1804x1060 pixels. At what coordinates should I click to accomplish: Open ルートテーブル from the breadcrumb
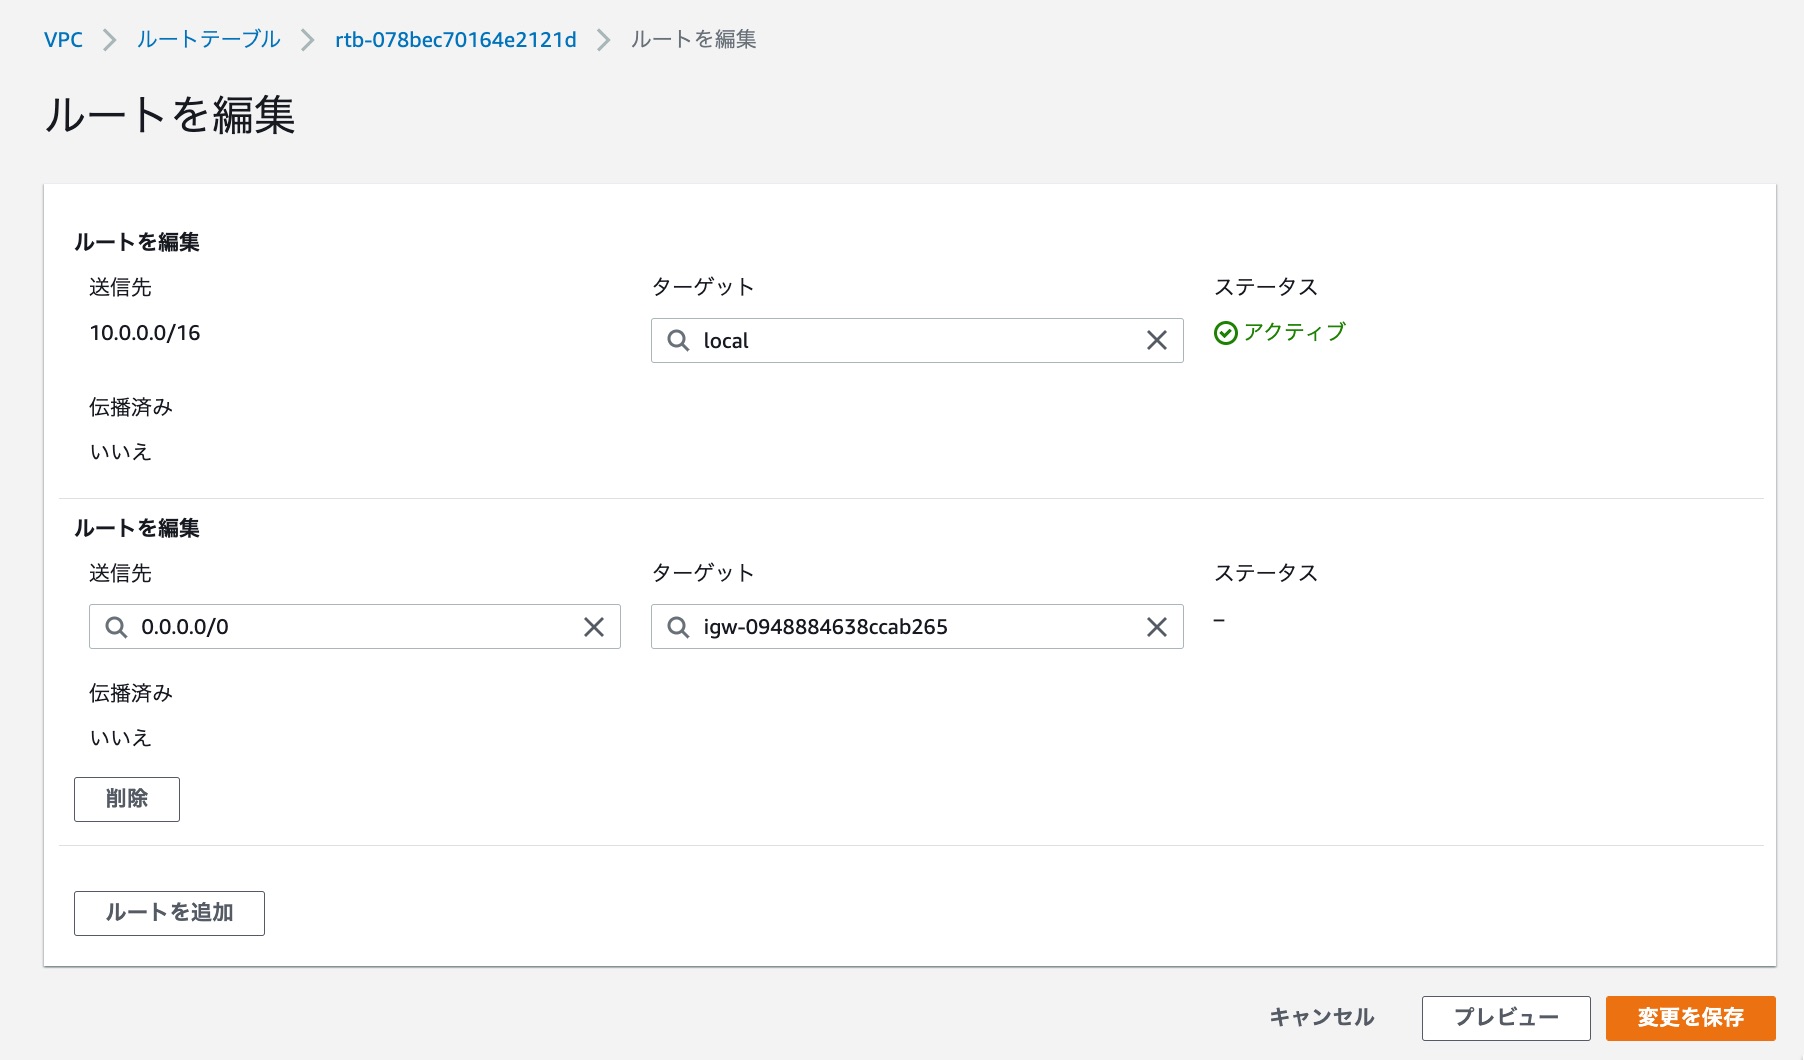(207, 40)
